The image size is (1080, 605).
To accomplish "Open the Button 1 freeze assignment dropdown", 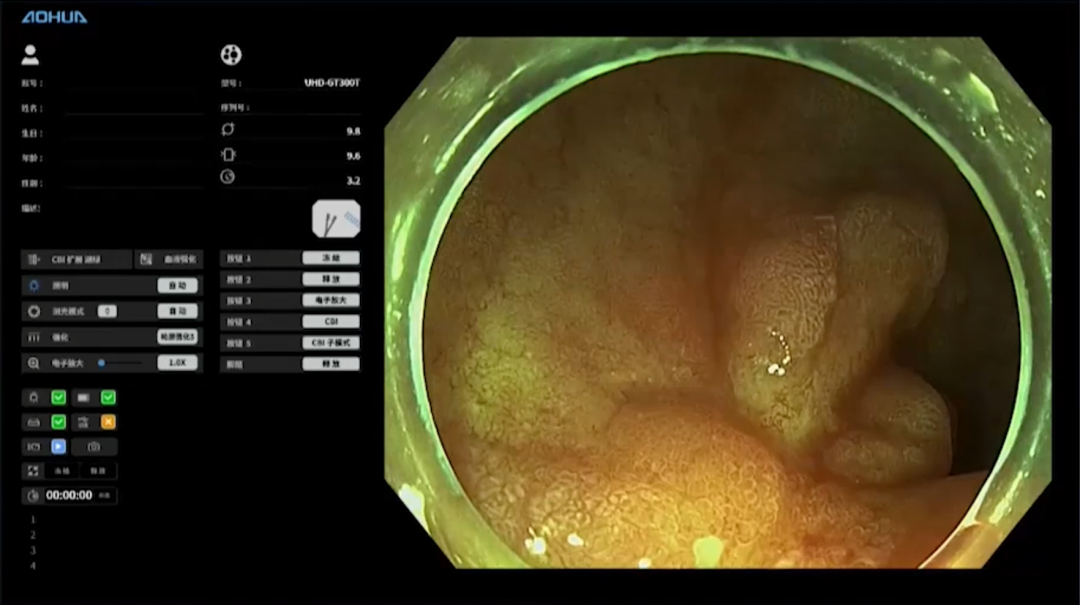I will (331, 258).
